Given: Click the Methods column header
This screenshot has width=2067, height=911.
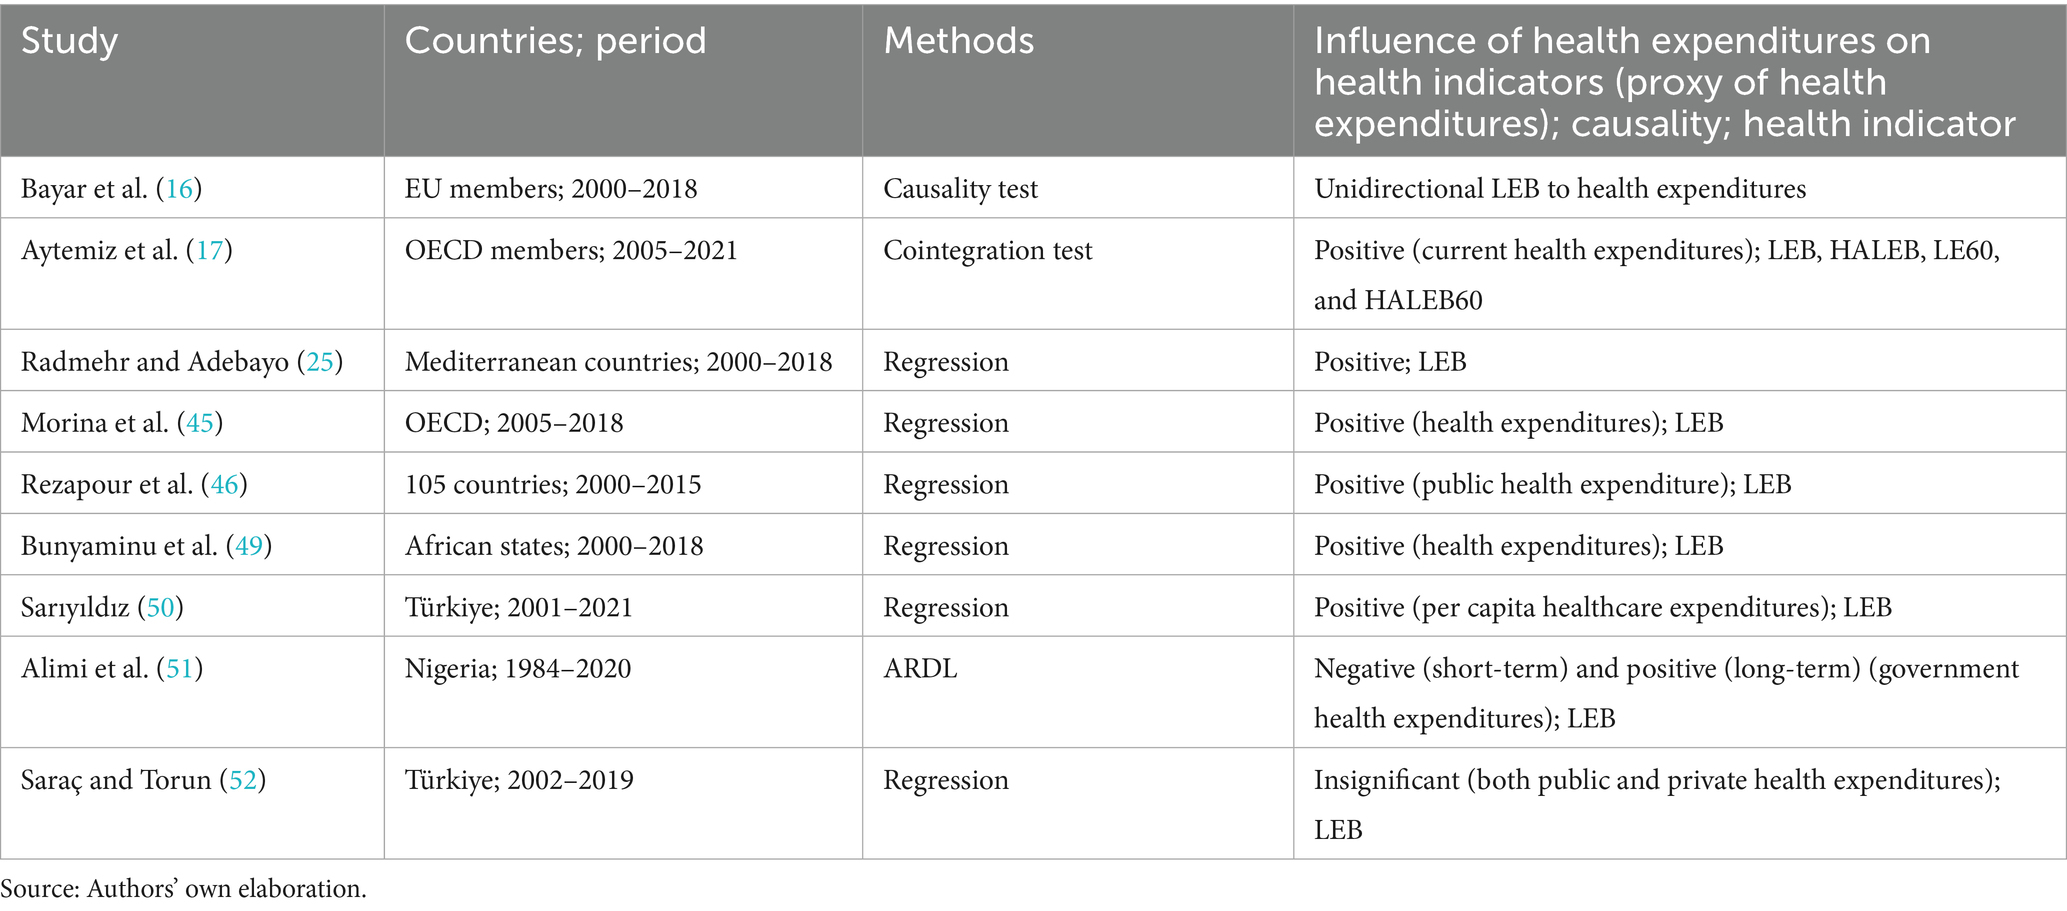Looking at the screenshot, I should 958,41.
